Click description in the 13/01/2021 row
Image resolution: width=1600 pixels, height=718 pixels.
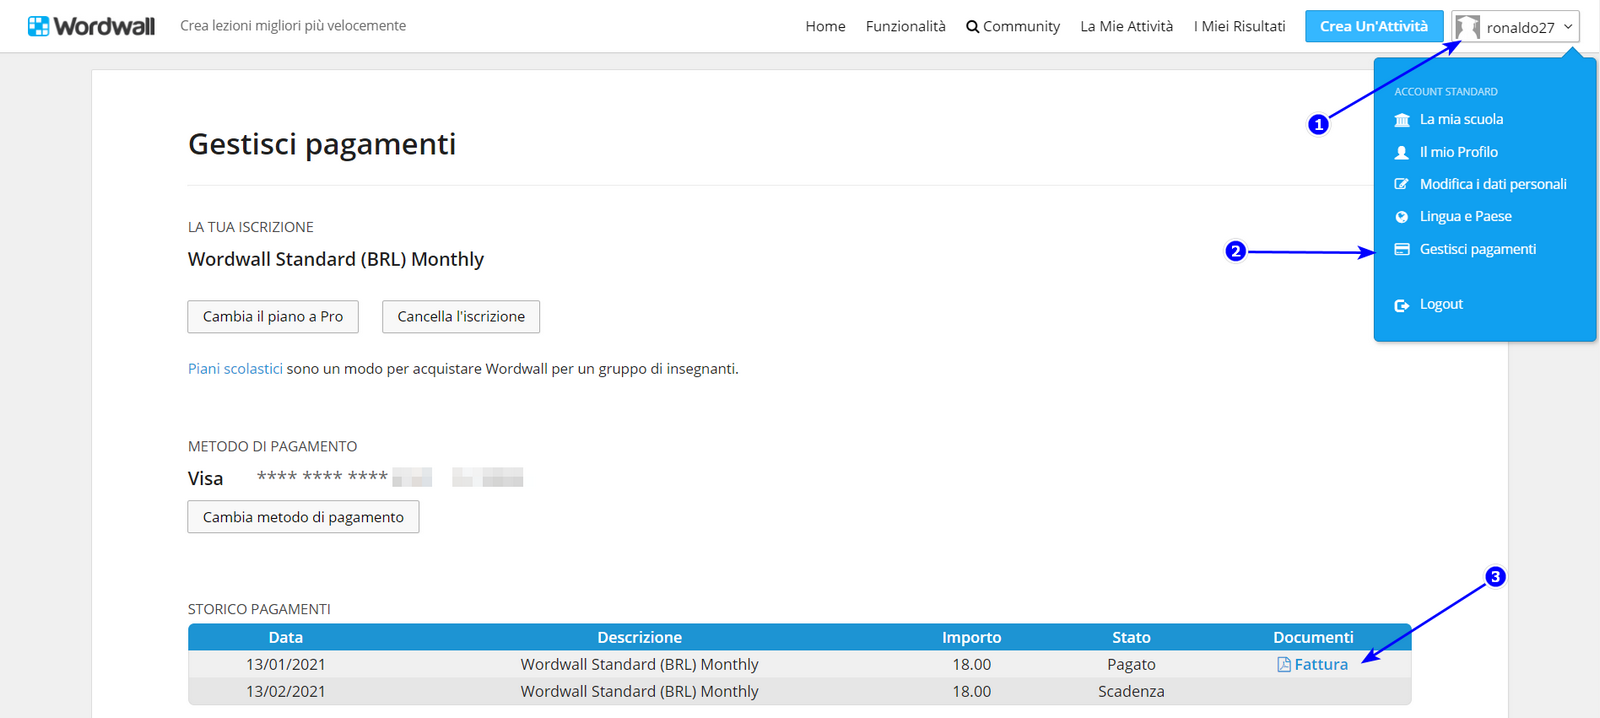pos(639,665)
